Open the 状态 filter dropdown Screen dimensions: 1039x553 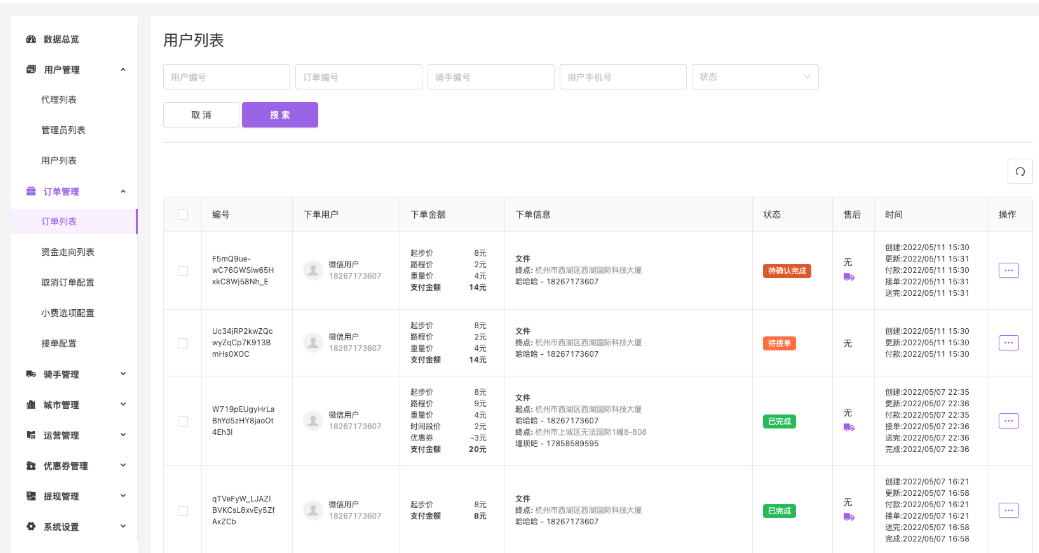tap(755, 77)
